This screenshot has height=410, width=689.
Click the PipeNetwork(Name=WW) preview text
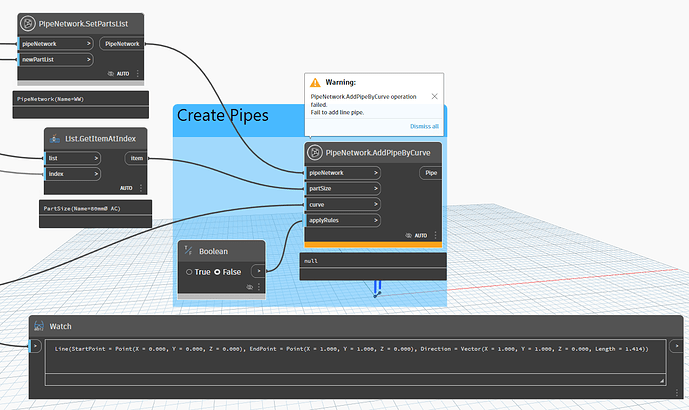pos(50,99)
